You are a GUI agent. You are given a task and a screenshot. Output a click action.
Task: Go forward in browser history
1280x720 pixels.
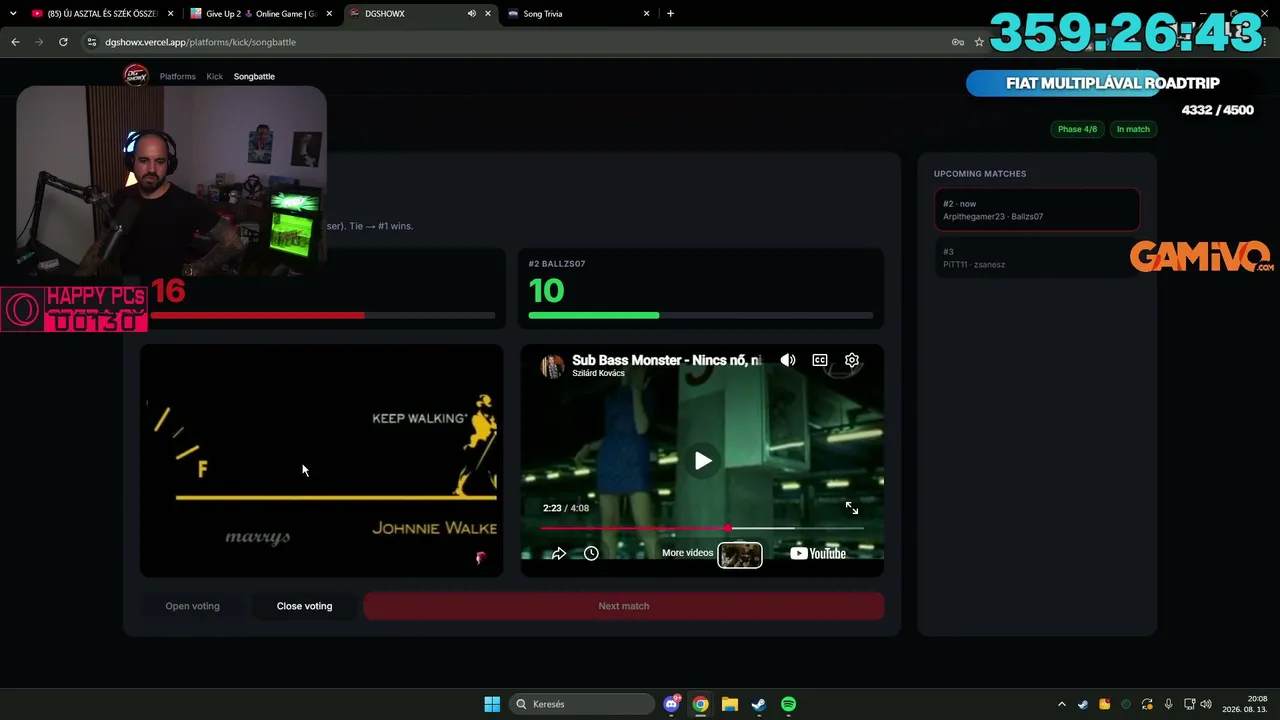point(39,42)
